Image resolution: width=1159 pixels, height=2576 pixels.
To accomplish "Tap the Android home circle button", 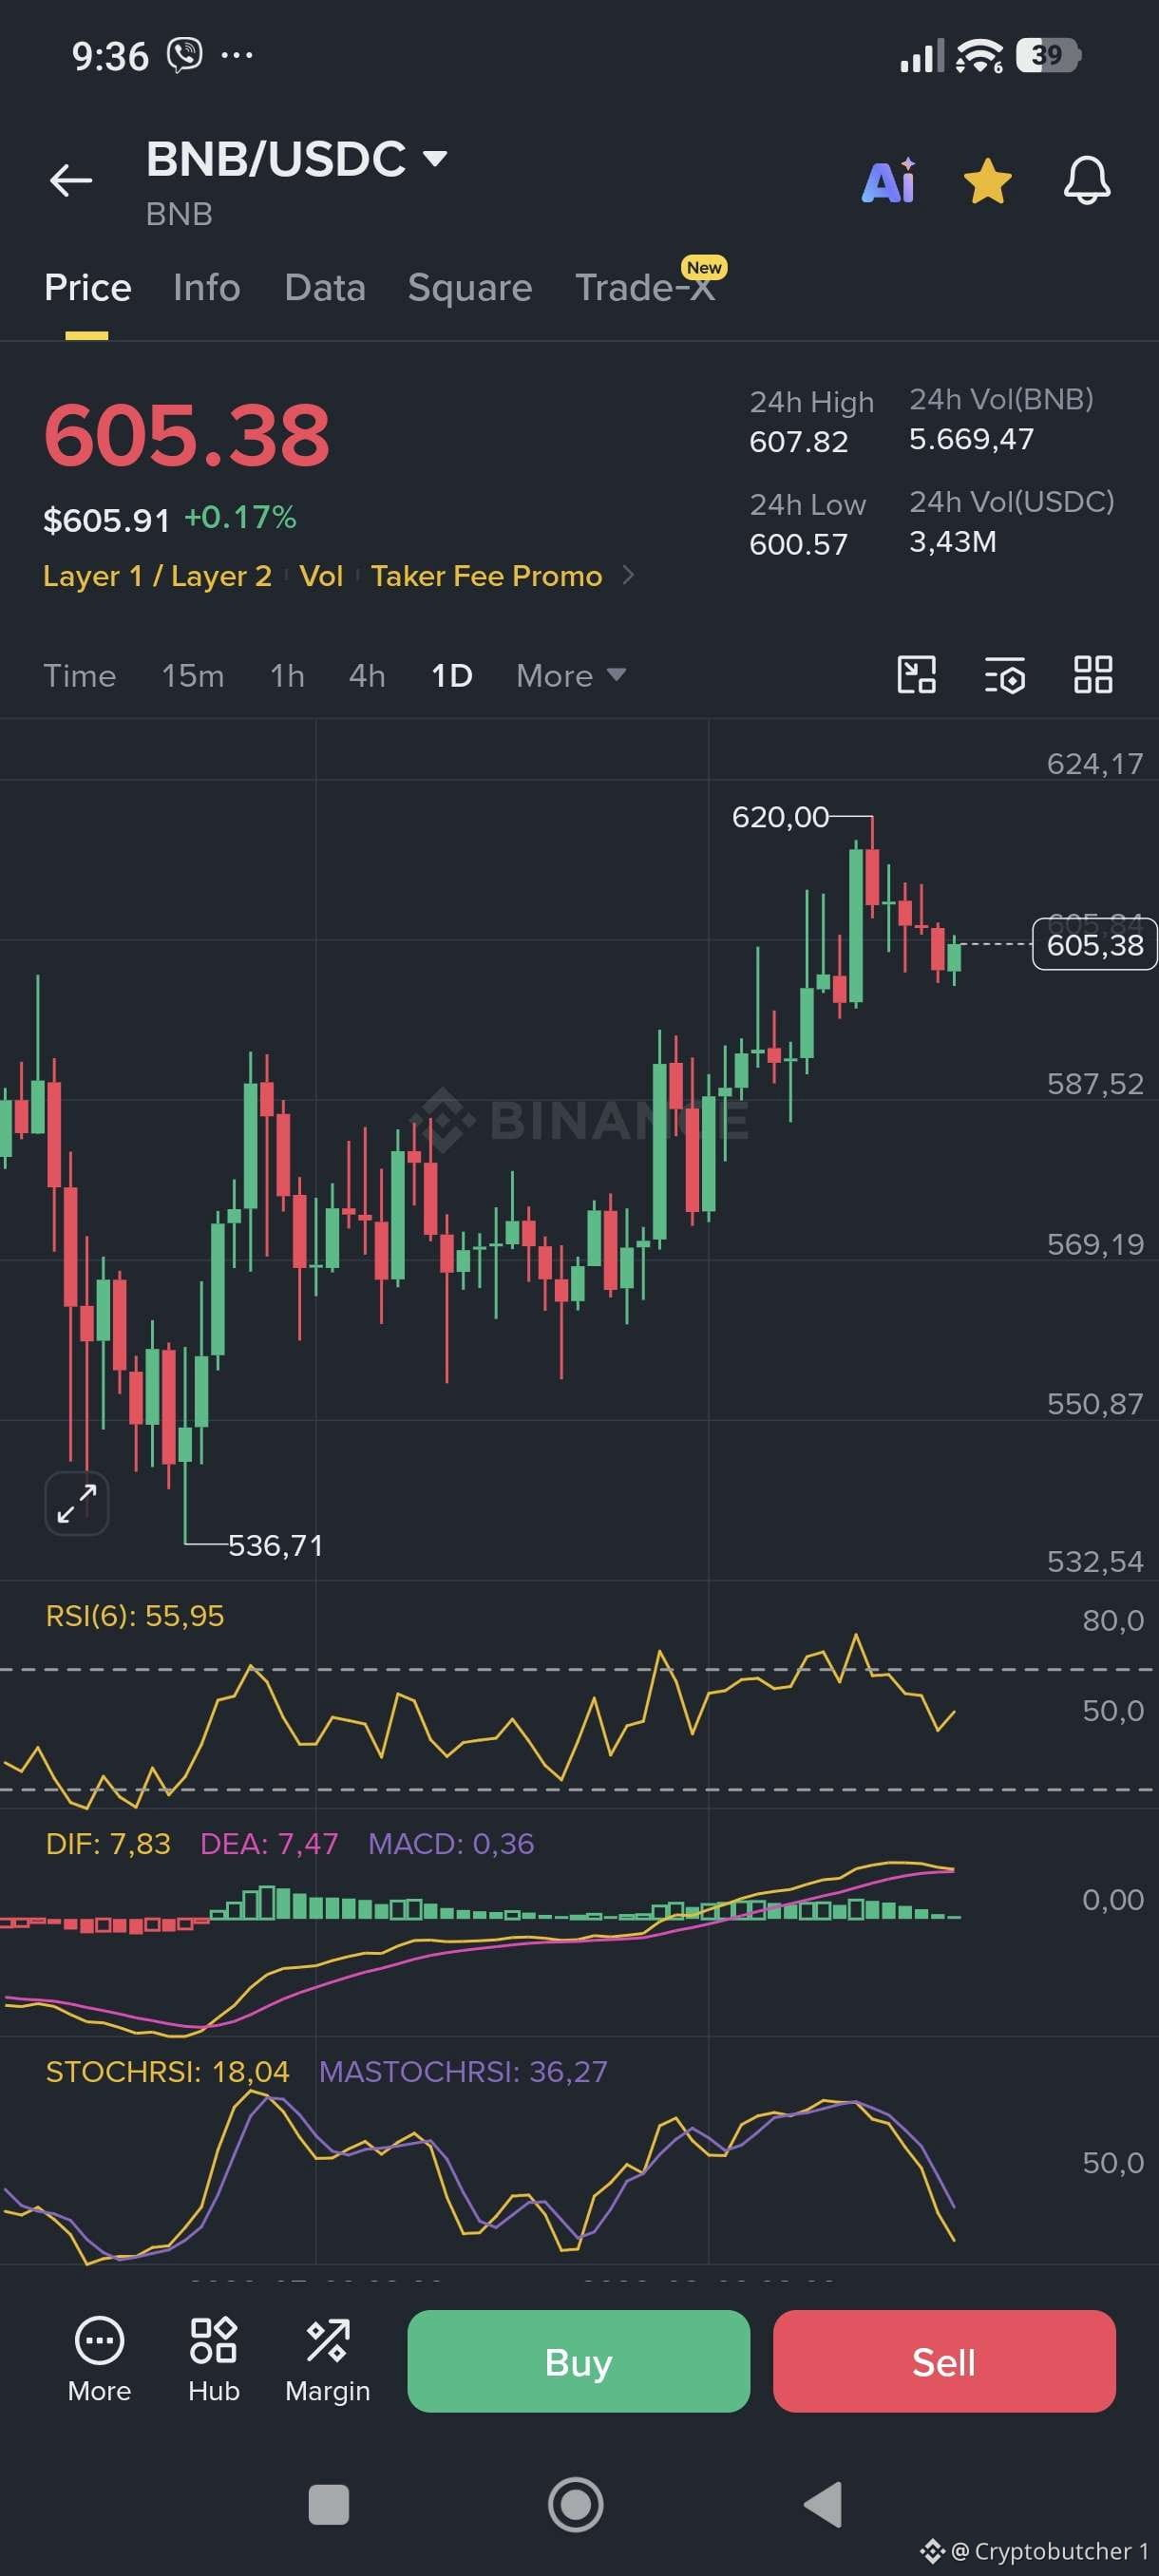I will click(x=576, y=2505).
